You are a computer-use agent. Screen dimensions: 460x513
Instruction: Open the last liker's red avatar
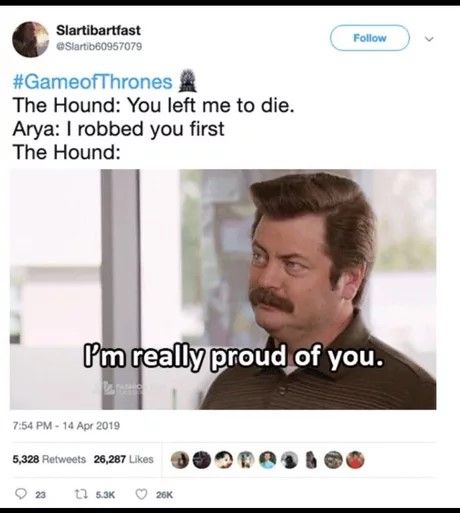click(355, 460)
